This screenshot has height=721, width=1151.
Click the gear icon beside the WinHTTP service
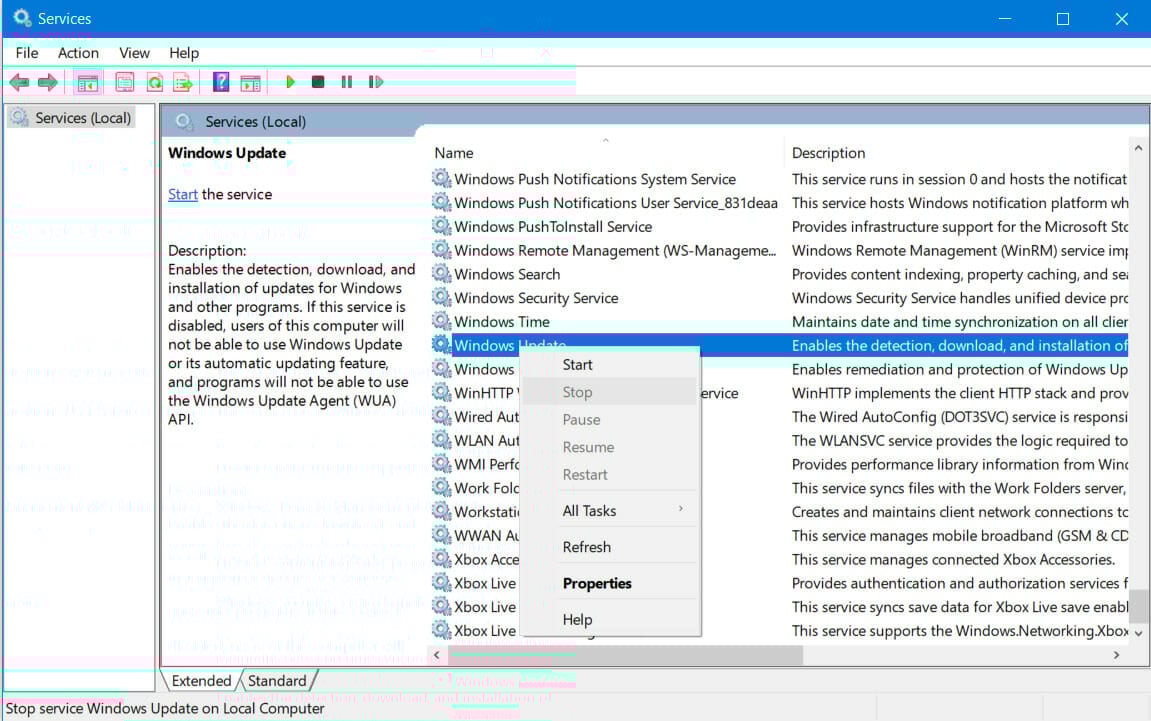(441, 393)
